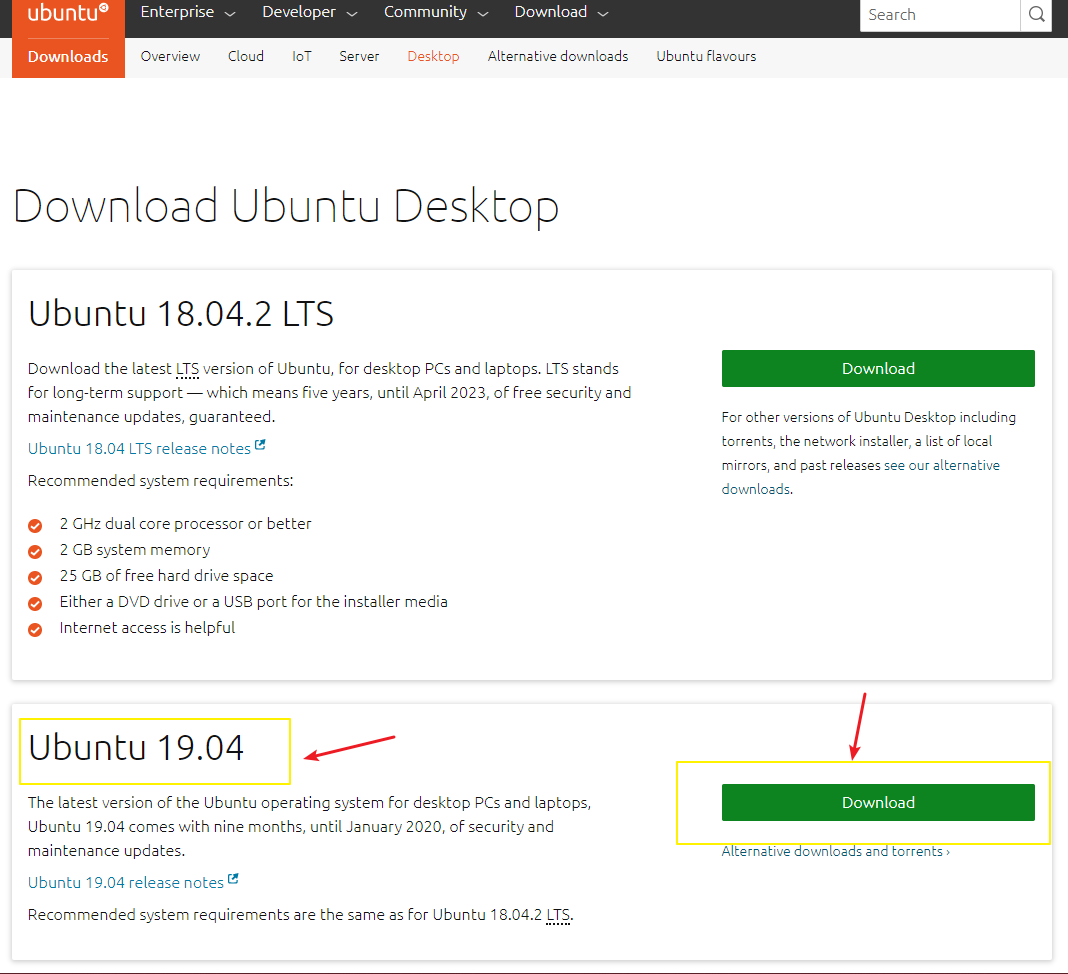Go to the Overview tab
This screenshot has width=1068, height=974.
(170, 57)
